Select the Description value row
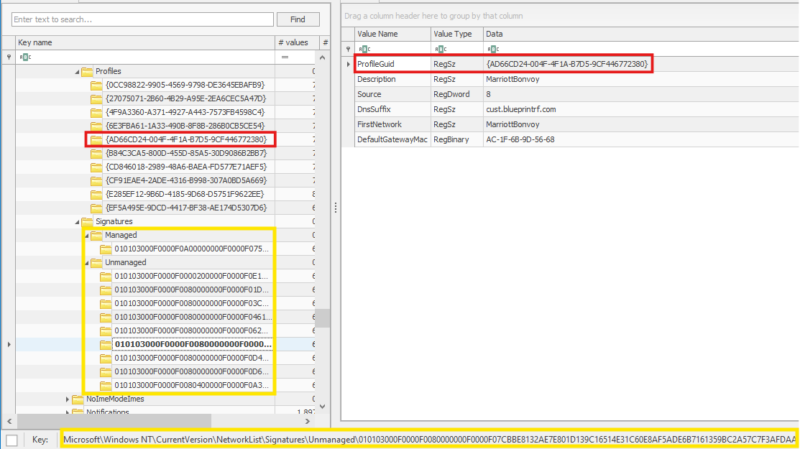Screen dimensions: 800x449 [x=381, y=79]
